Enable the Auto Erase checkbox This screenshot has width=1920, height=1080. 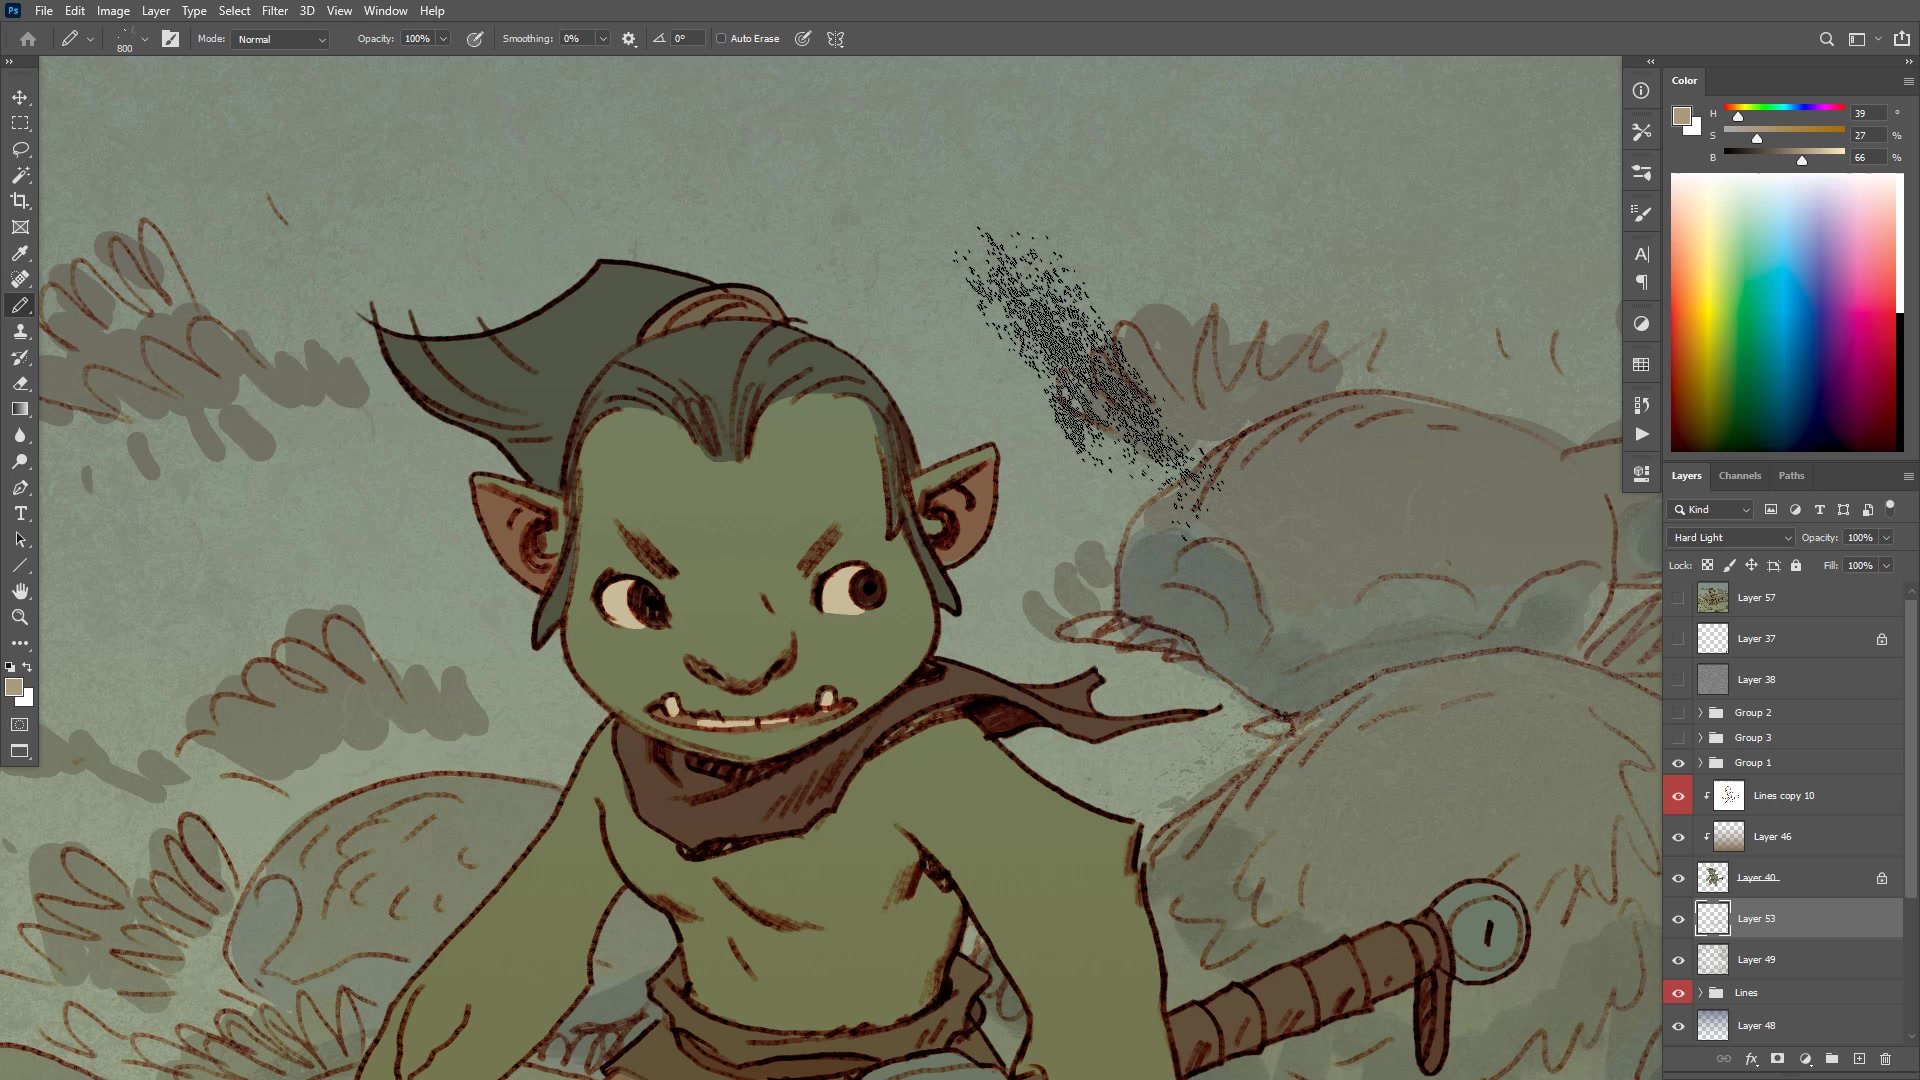[721, 39]
